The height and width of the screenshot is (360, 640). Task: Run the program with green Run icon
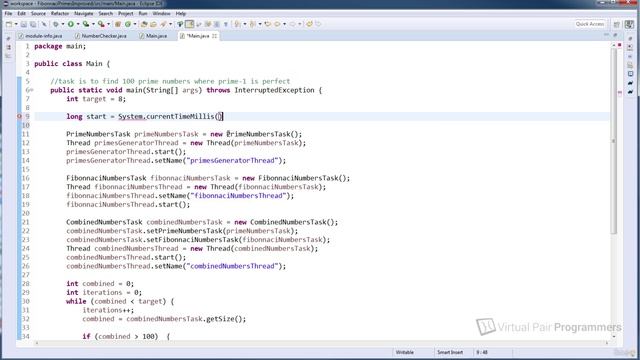pos(71,24)
